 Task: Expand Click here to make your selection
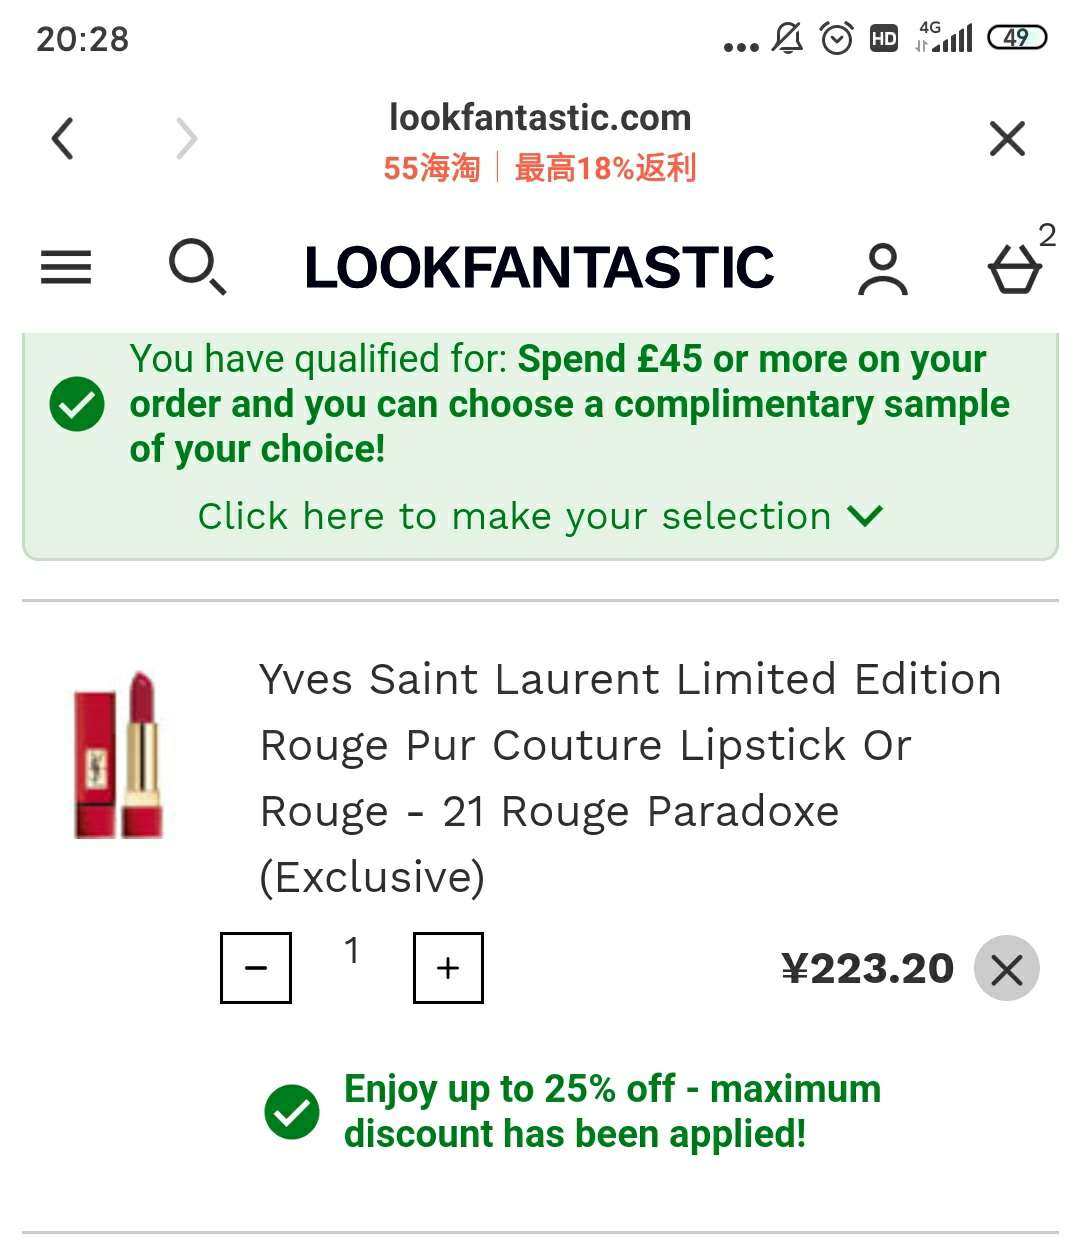(x=515, y=516)
